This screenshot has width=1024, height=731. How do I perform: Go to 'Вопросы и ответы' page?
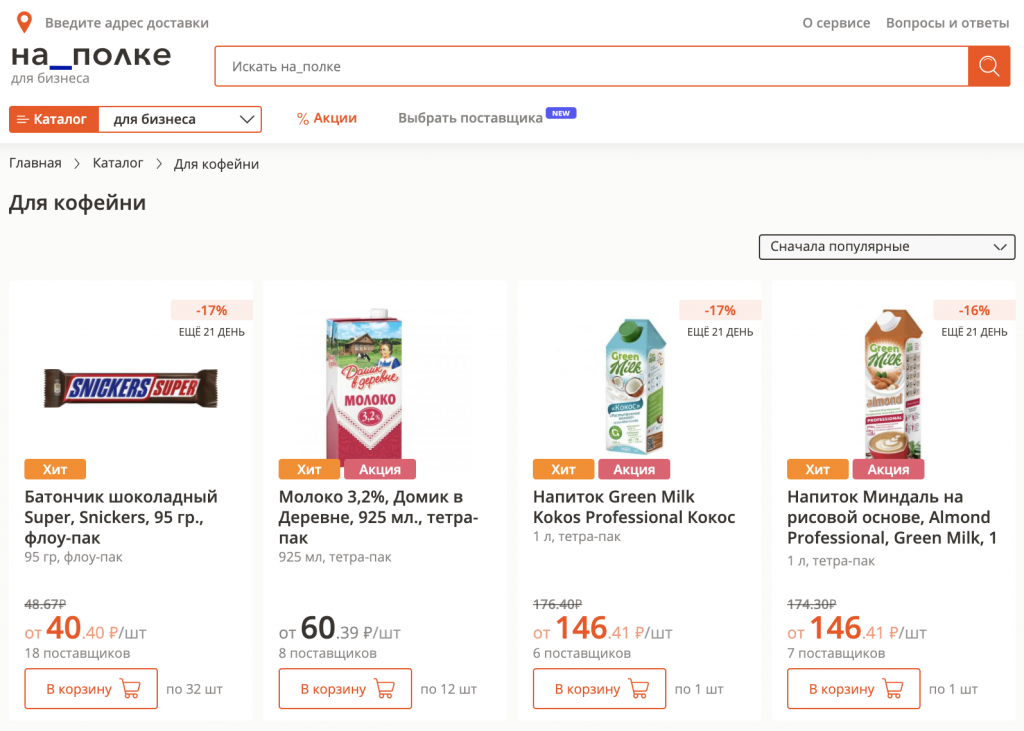pos(947,23)
